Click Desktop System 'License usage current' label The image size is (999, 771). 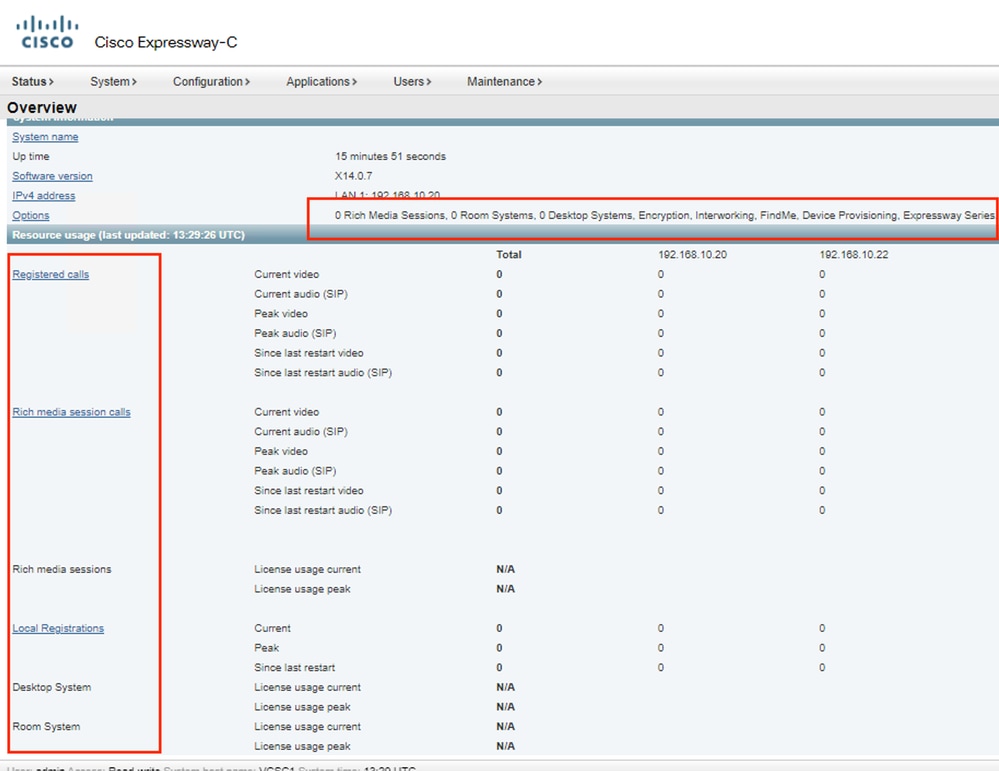point(307,688)
